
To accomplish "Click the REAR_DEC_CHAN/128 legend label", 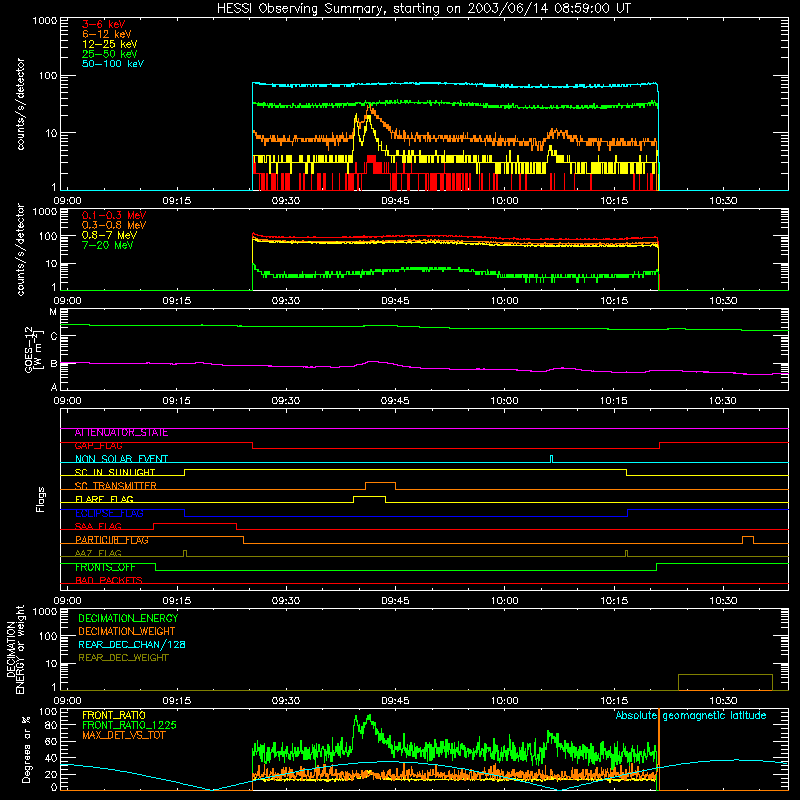I will coord(132,644).
